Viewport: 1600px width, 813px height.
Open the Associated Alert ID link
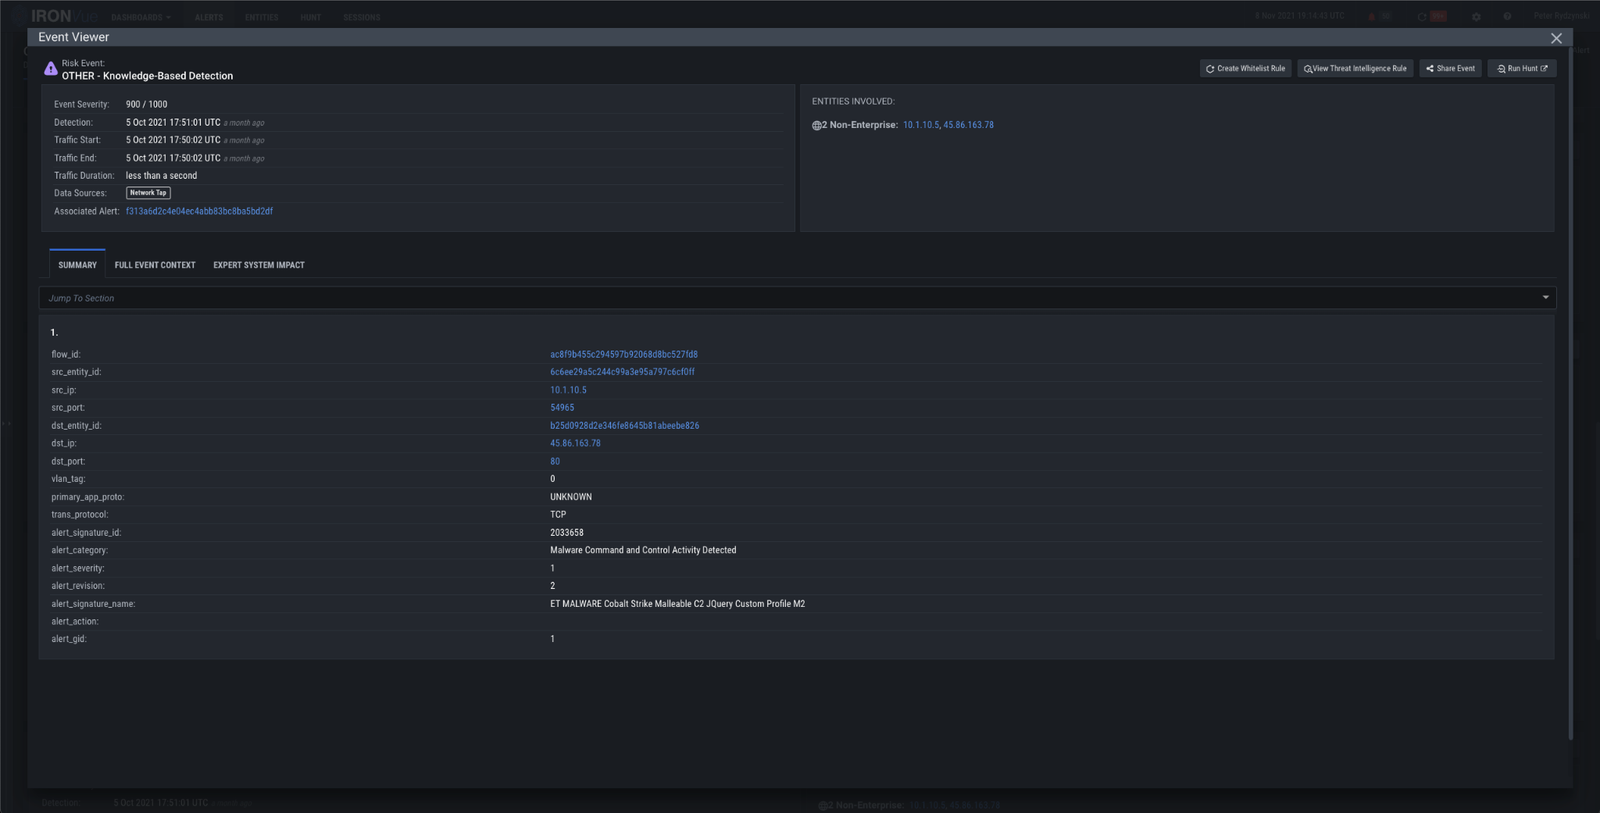pos(199,211)
